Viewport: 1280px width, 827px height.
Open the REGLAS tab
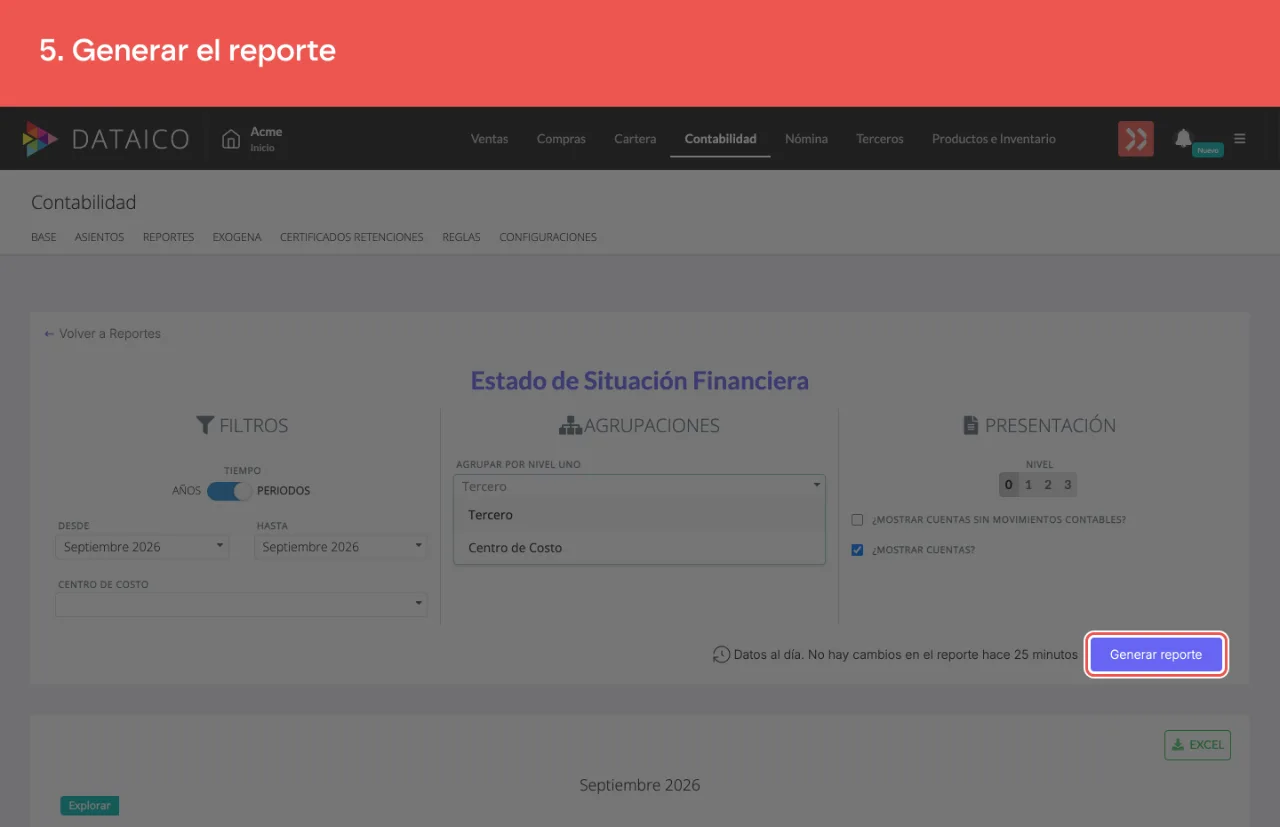coord(462,238)
